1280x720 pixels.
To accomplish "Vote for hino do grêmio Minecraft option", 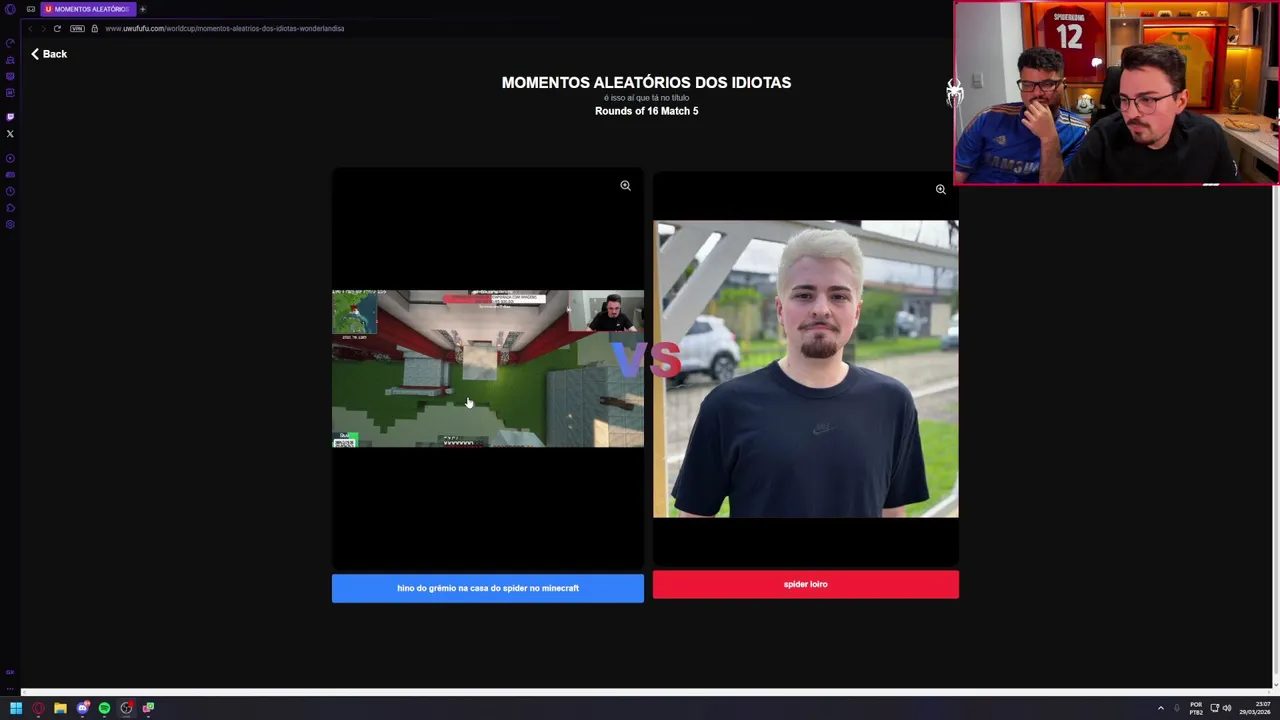I will pos(488,588).
